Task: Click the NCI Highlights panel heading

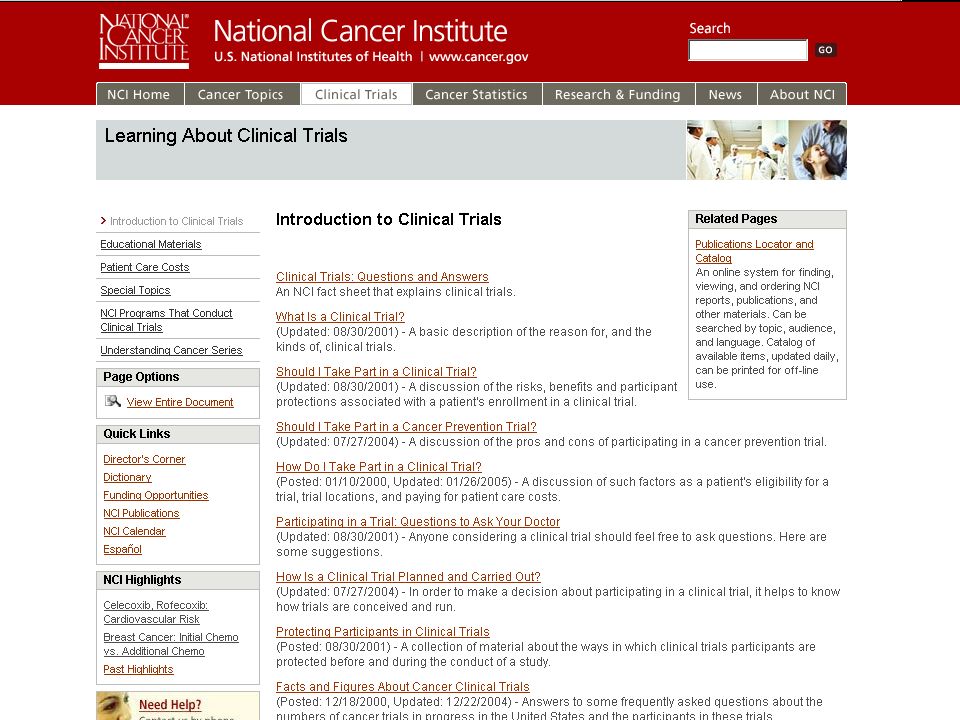Action: click(x=142, y=580)
